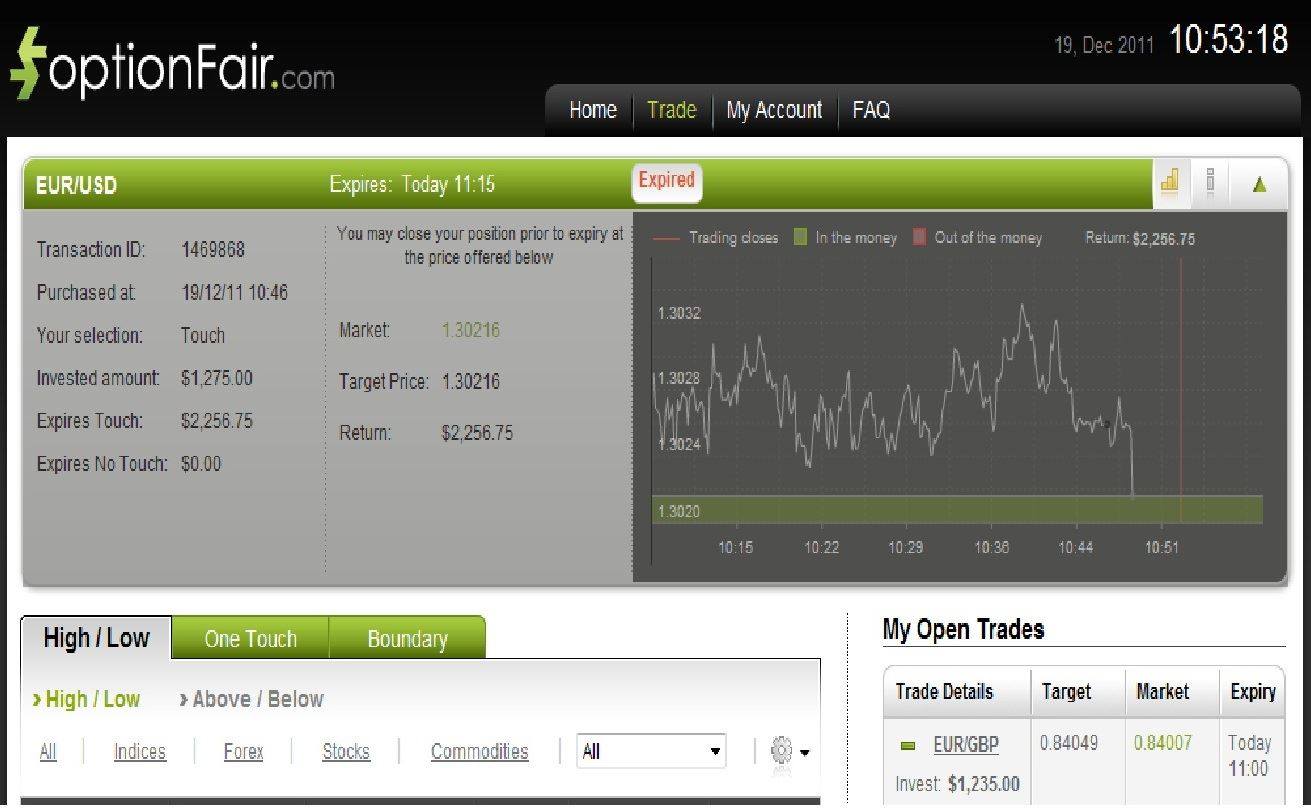Open the Forex filter link
Viewport: 1311px width, 808px height.
243,751
